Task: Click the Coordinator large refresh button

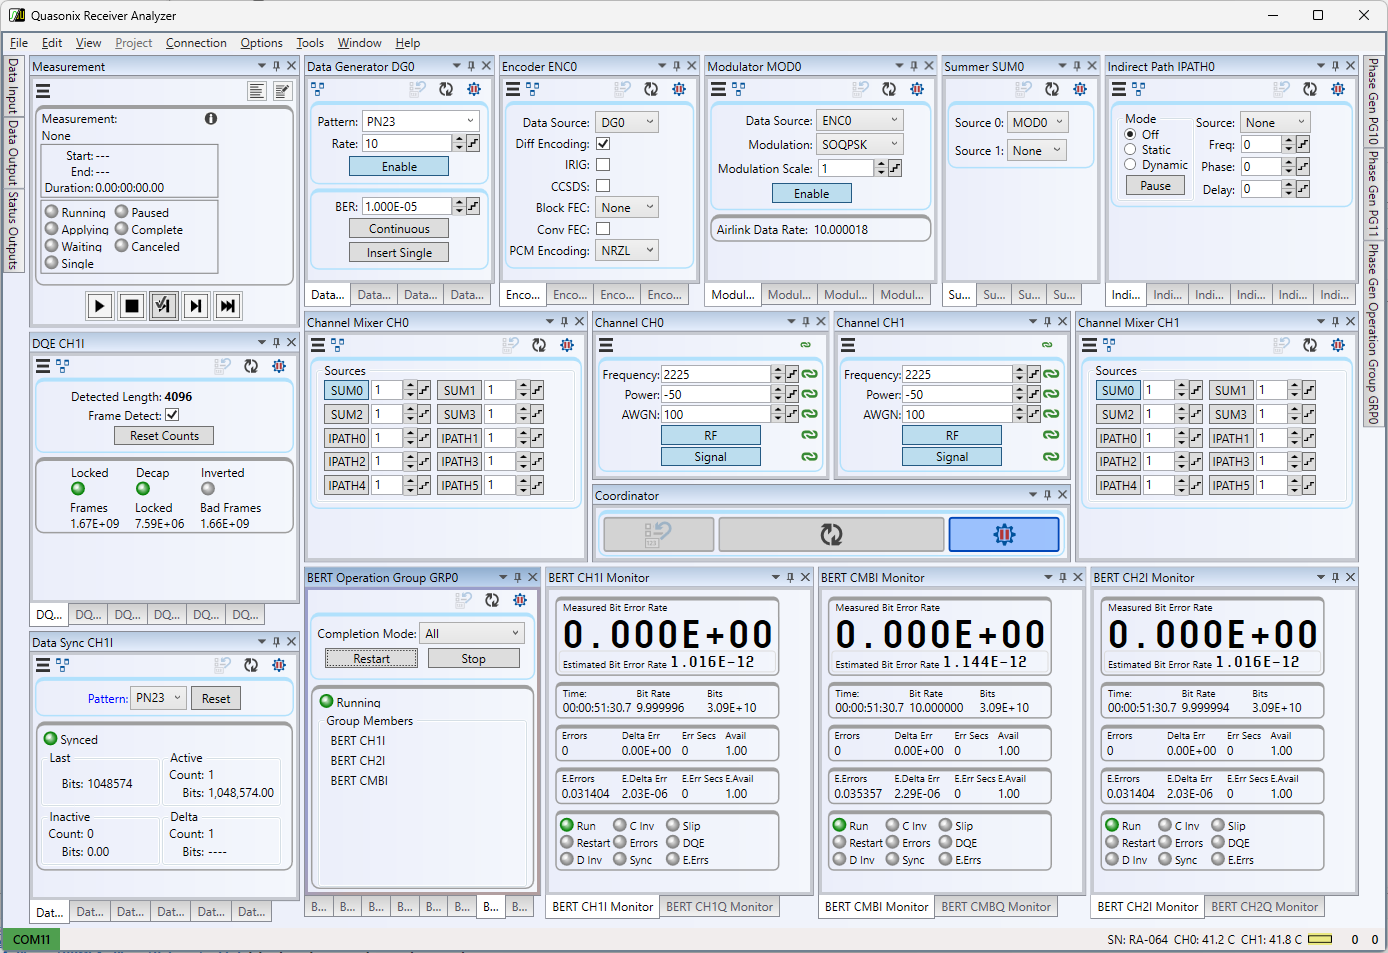Action: click(x=831, y=534)
